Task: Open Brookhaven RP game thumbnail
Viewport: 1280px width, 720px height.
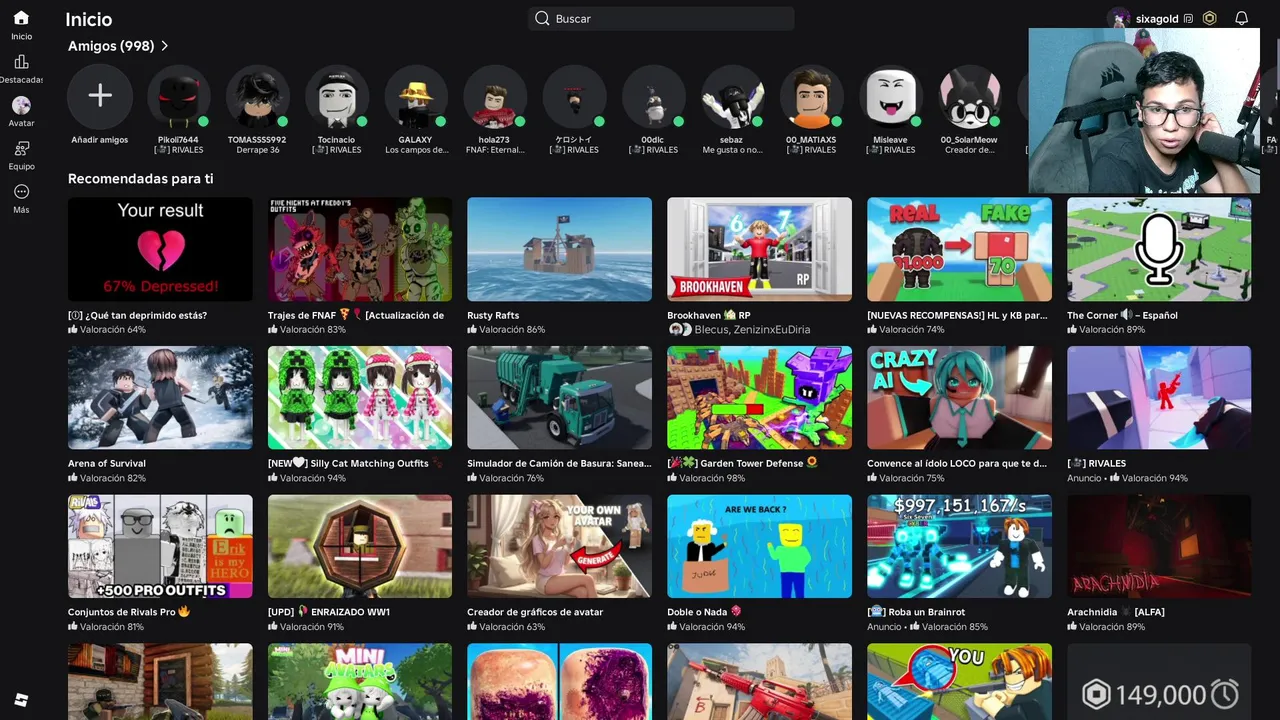Action: [x=759, y=249]
